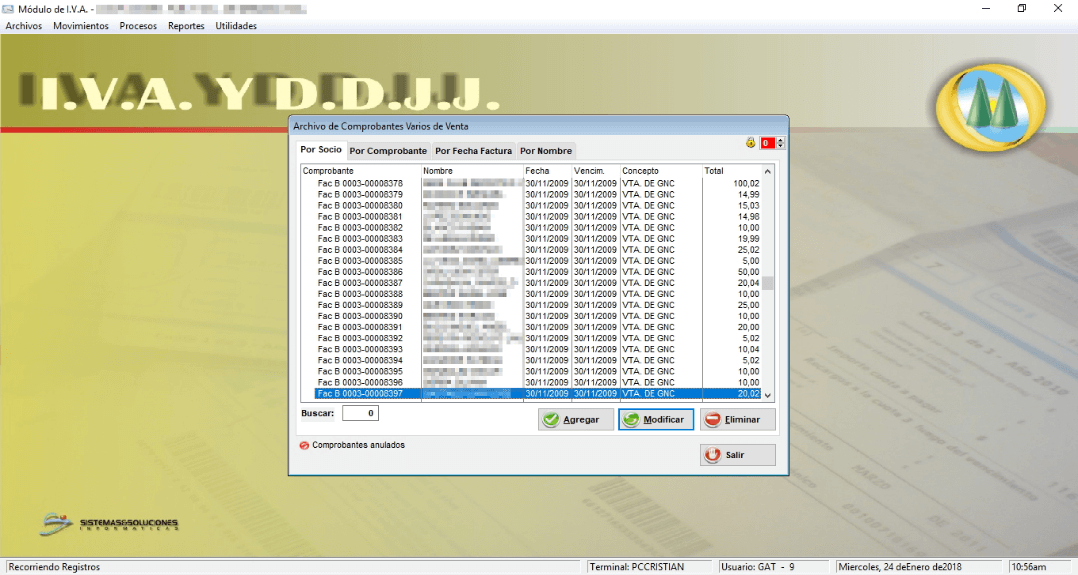The height and width of the screenshot is (575, 1078).
Task: Select row Fac B 0003-00008381
Action: [538, 217]
